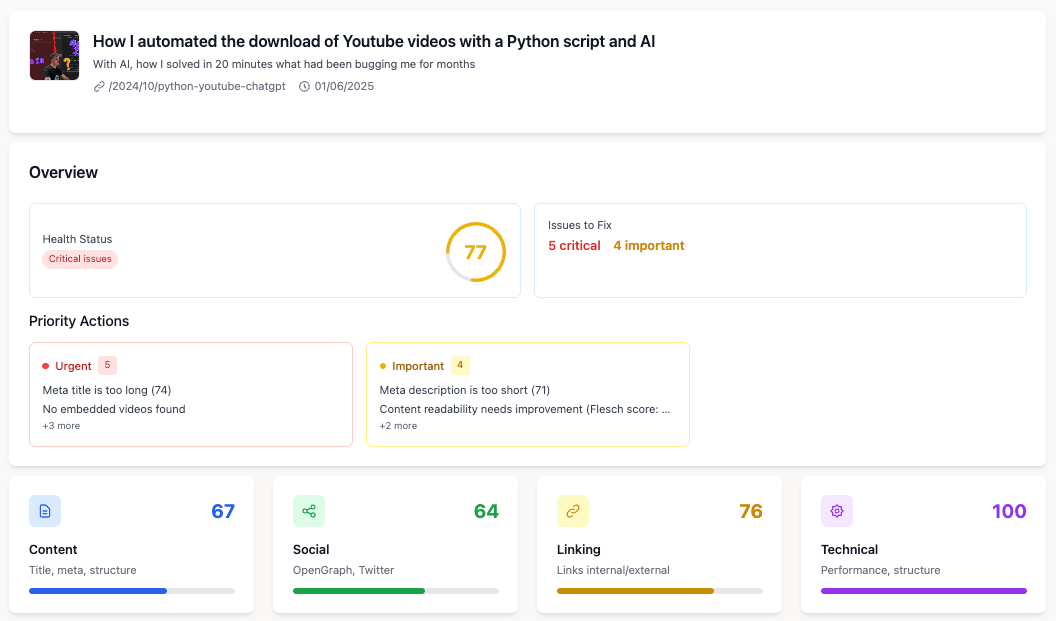This screenshot has width=1056, height=621.
Task: Click the Linking chain icon
Action: coord(573,511)
